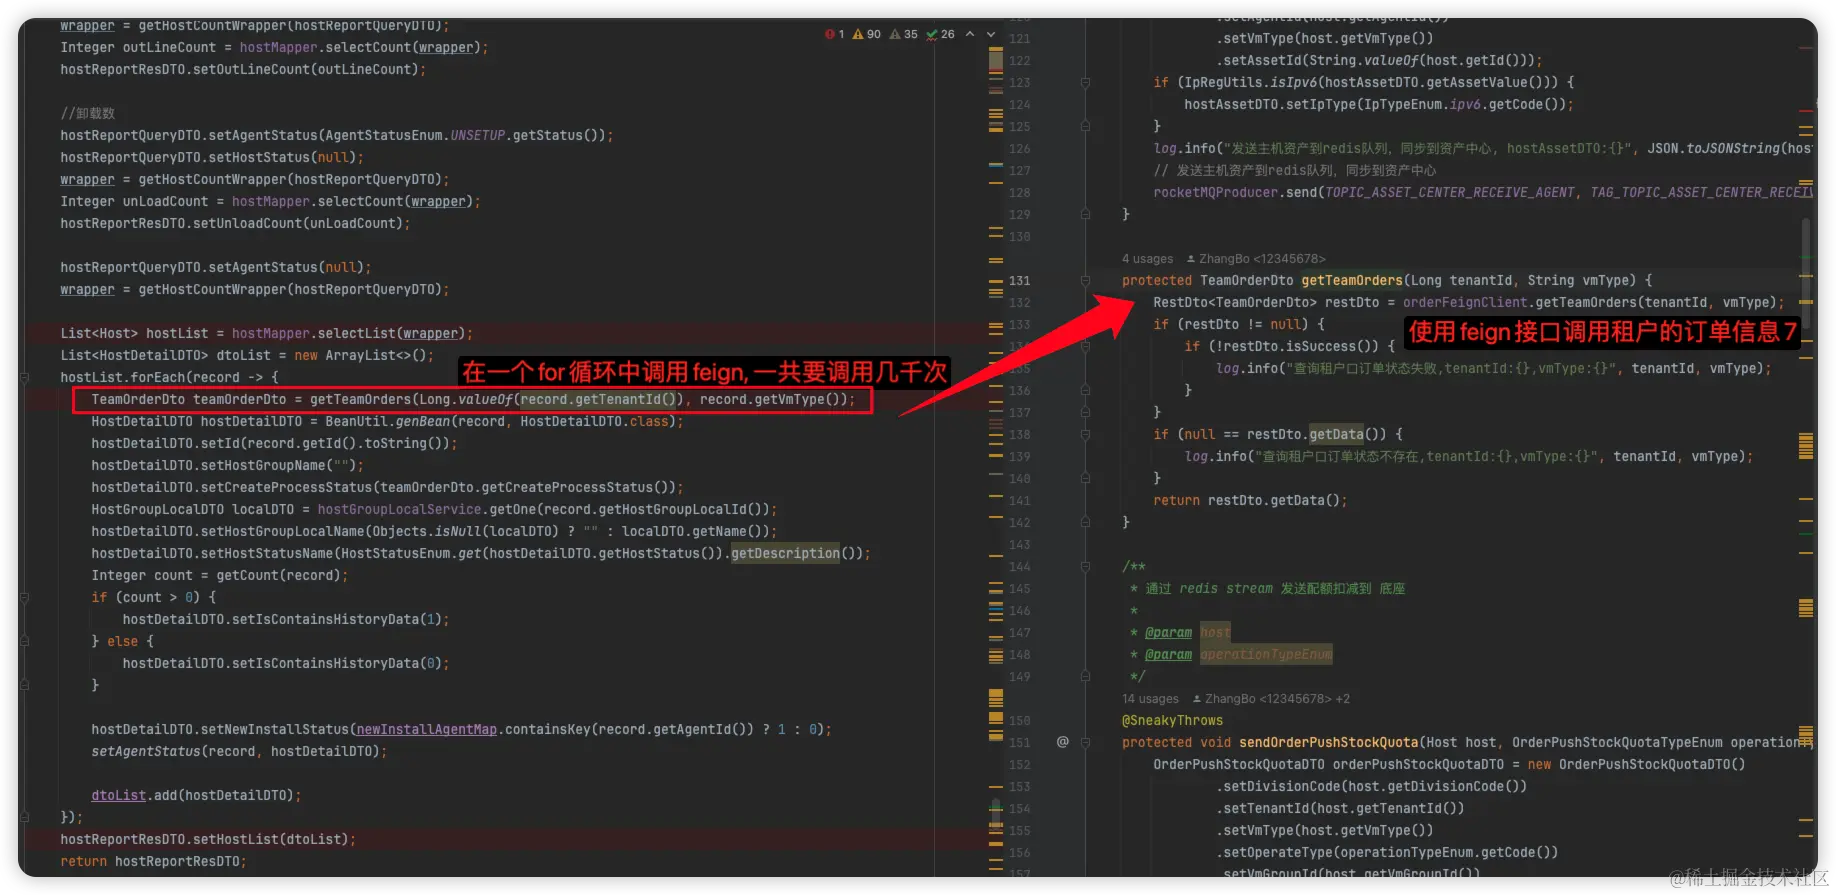The image size is (1836, 895).
Task: Click 'dtoList' in the dtoList.add line
Action: [118, 796]
